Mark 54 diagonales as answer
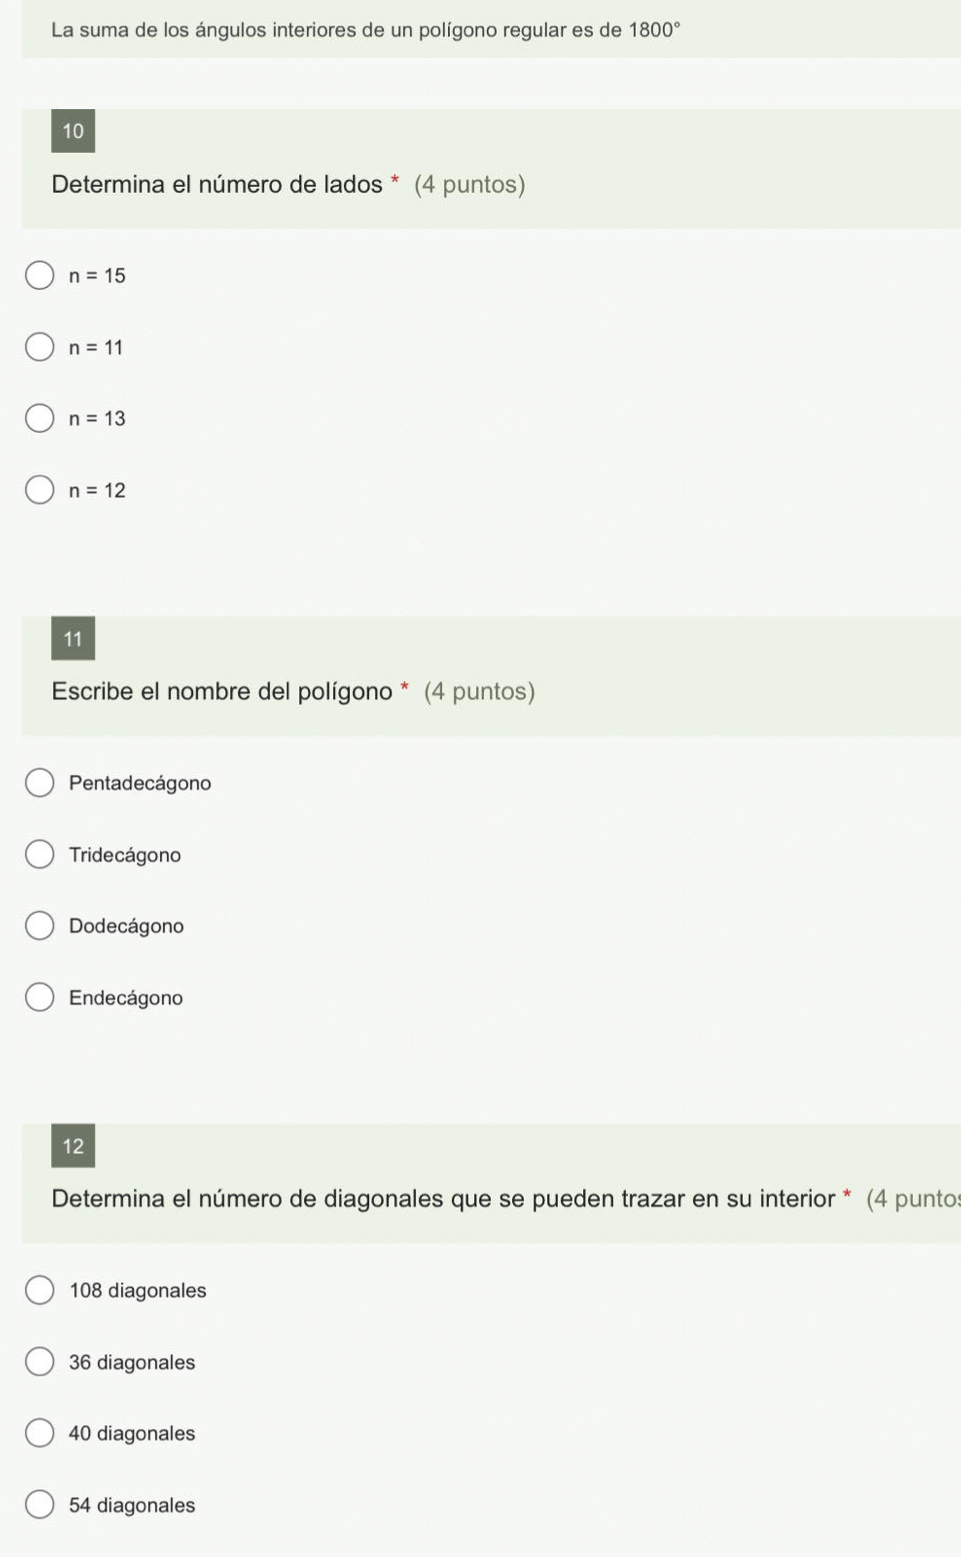 coord(39,1505)
